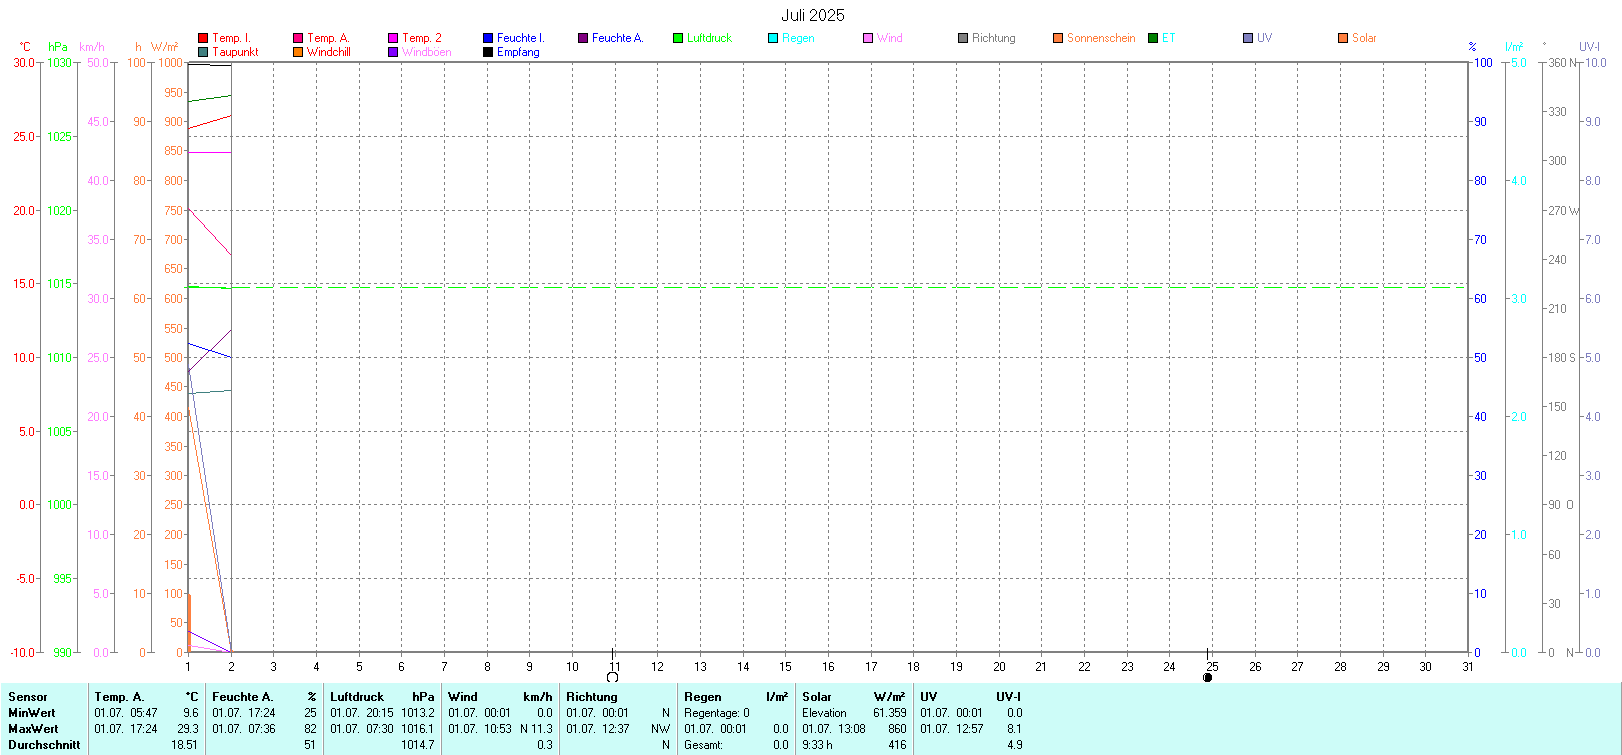
Task: Click the black Empfang legend swatch
Action: coord(488,52)
